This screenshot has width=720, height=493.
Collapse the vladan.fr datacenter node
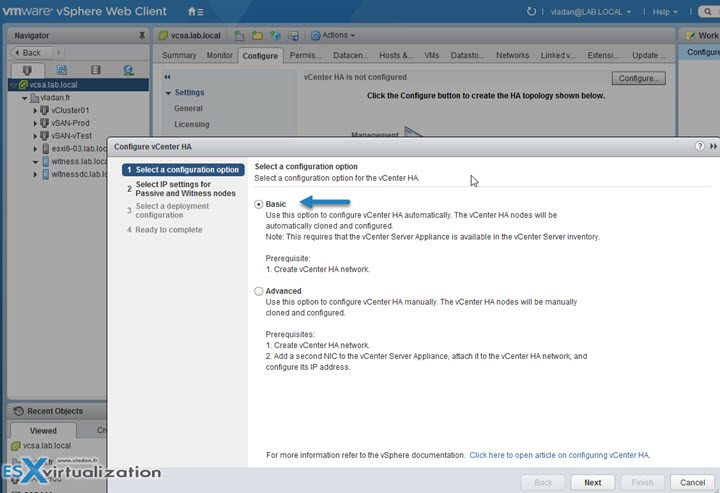coord(24,98)
